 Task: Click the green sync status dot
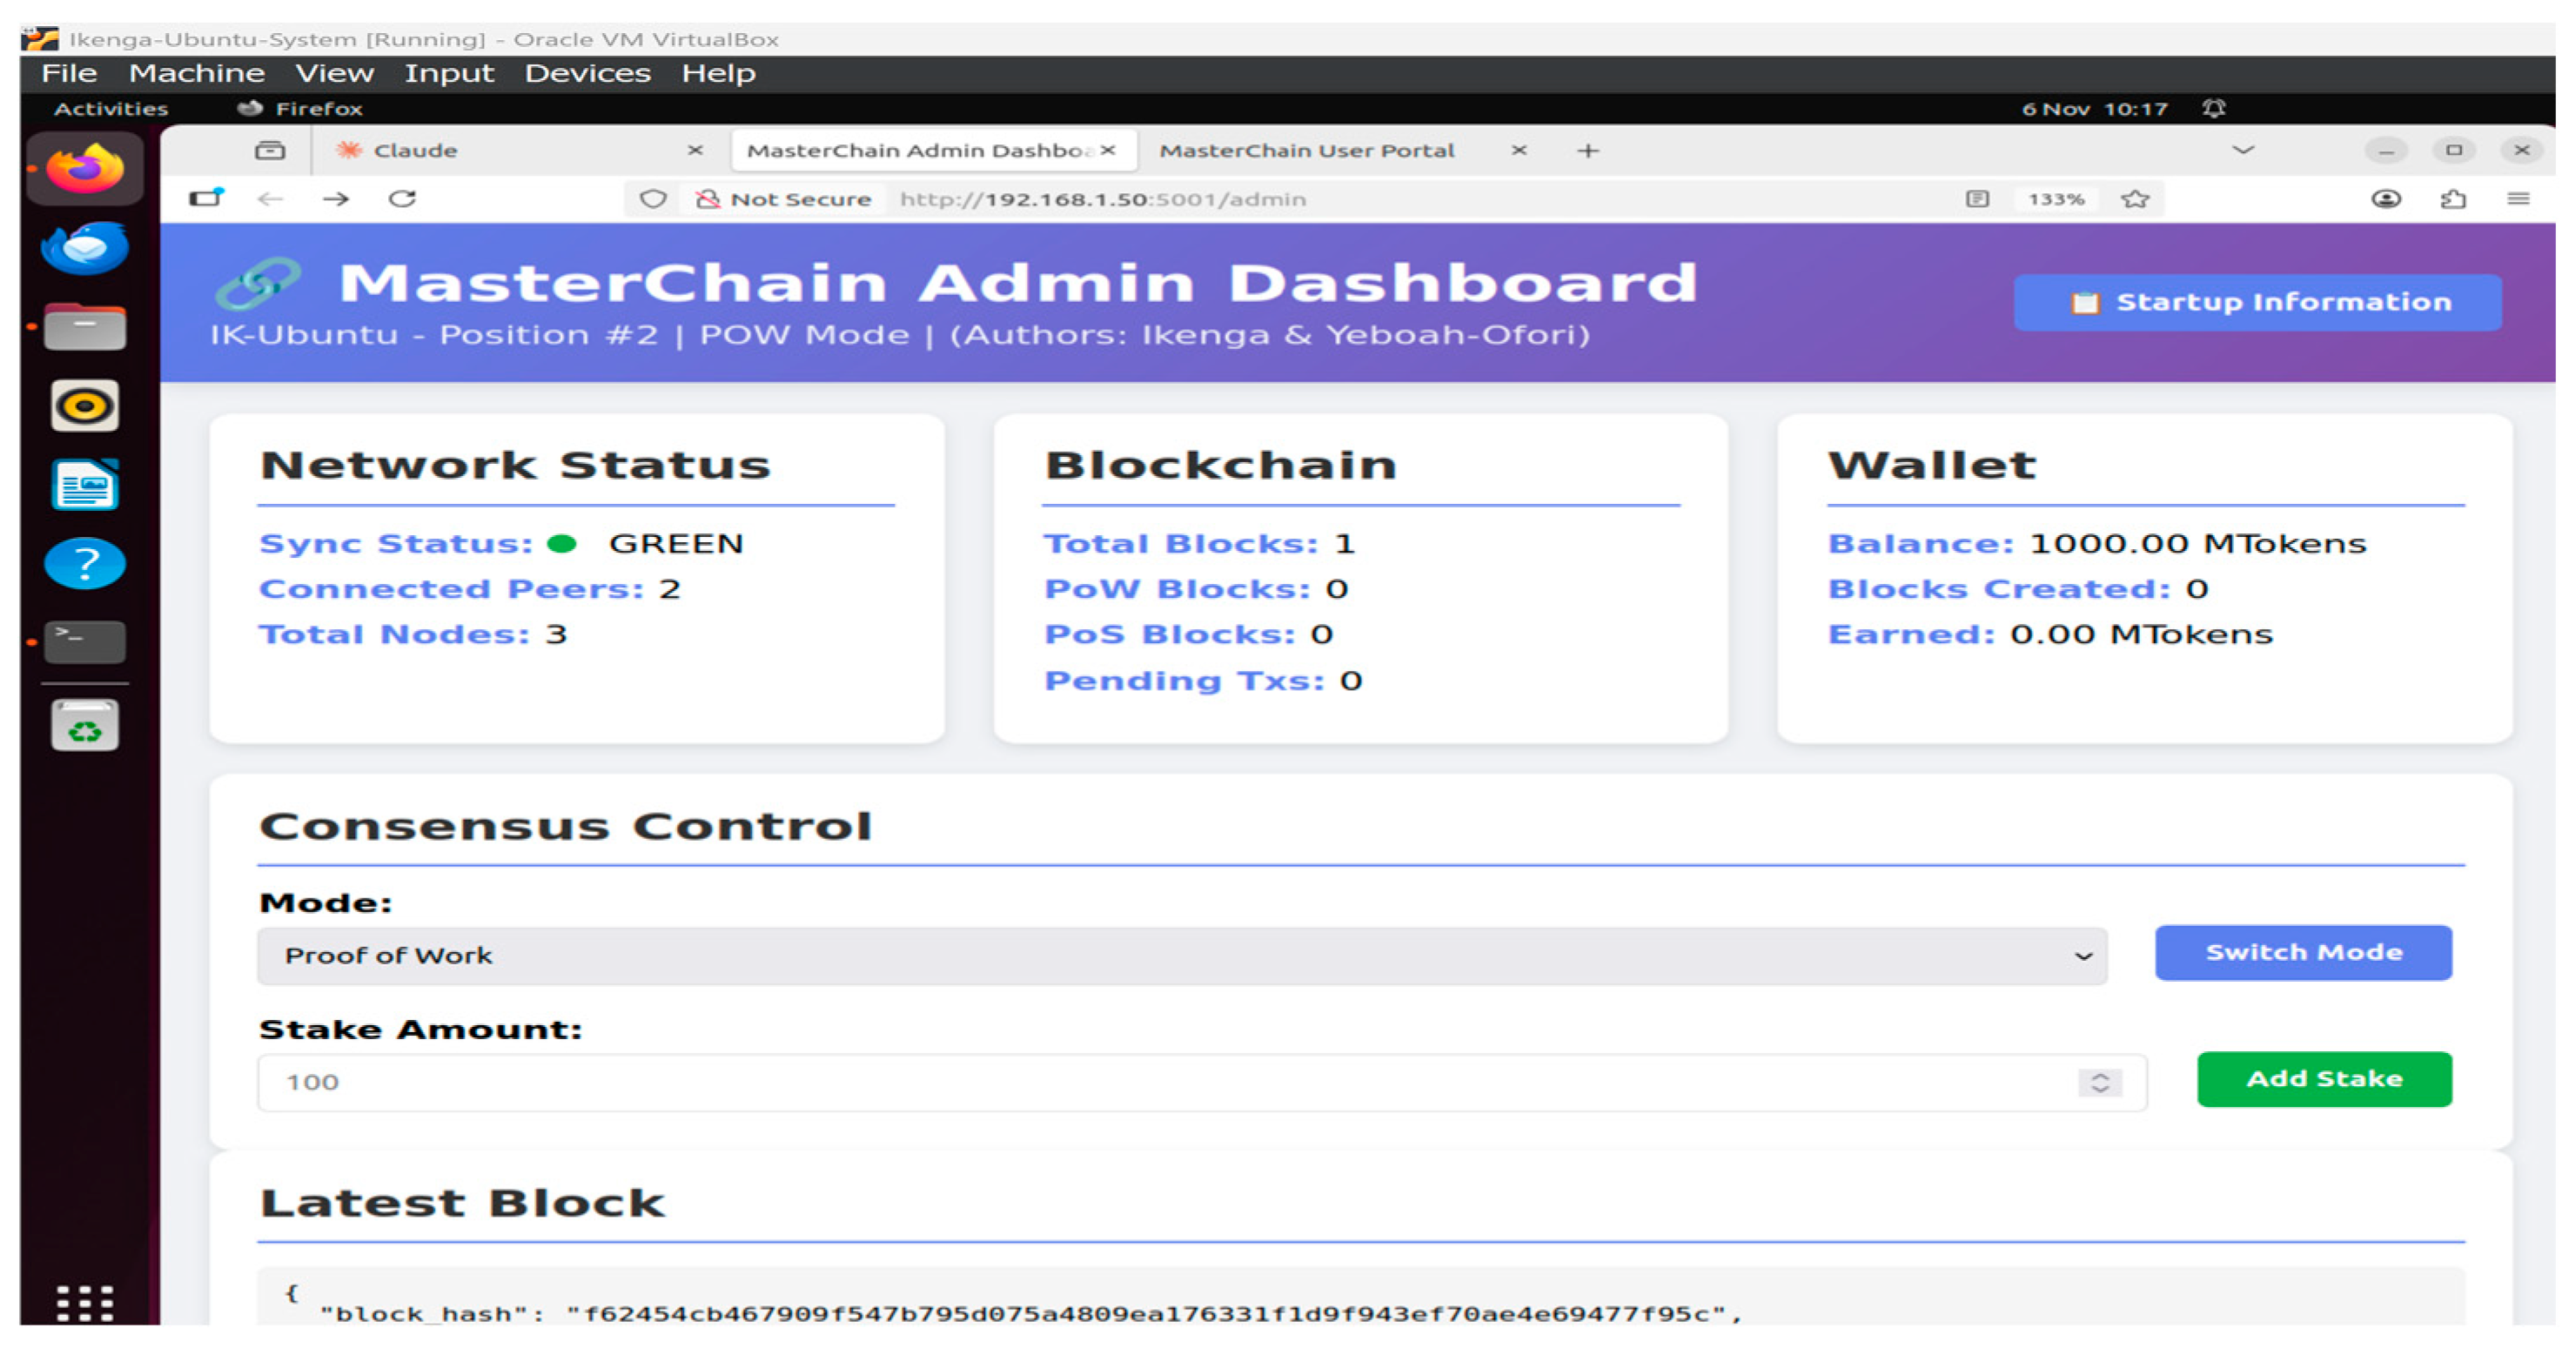(x=562, y=544)
